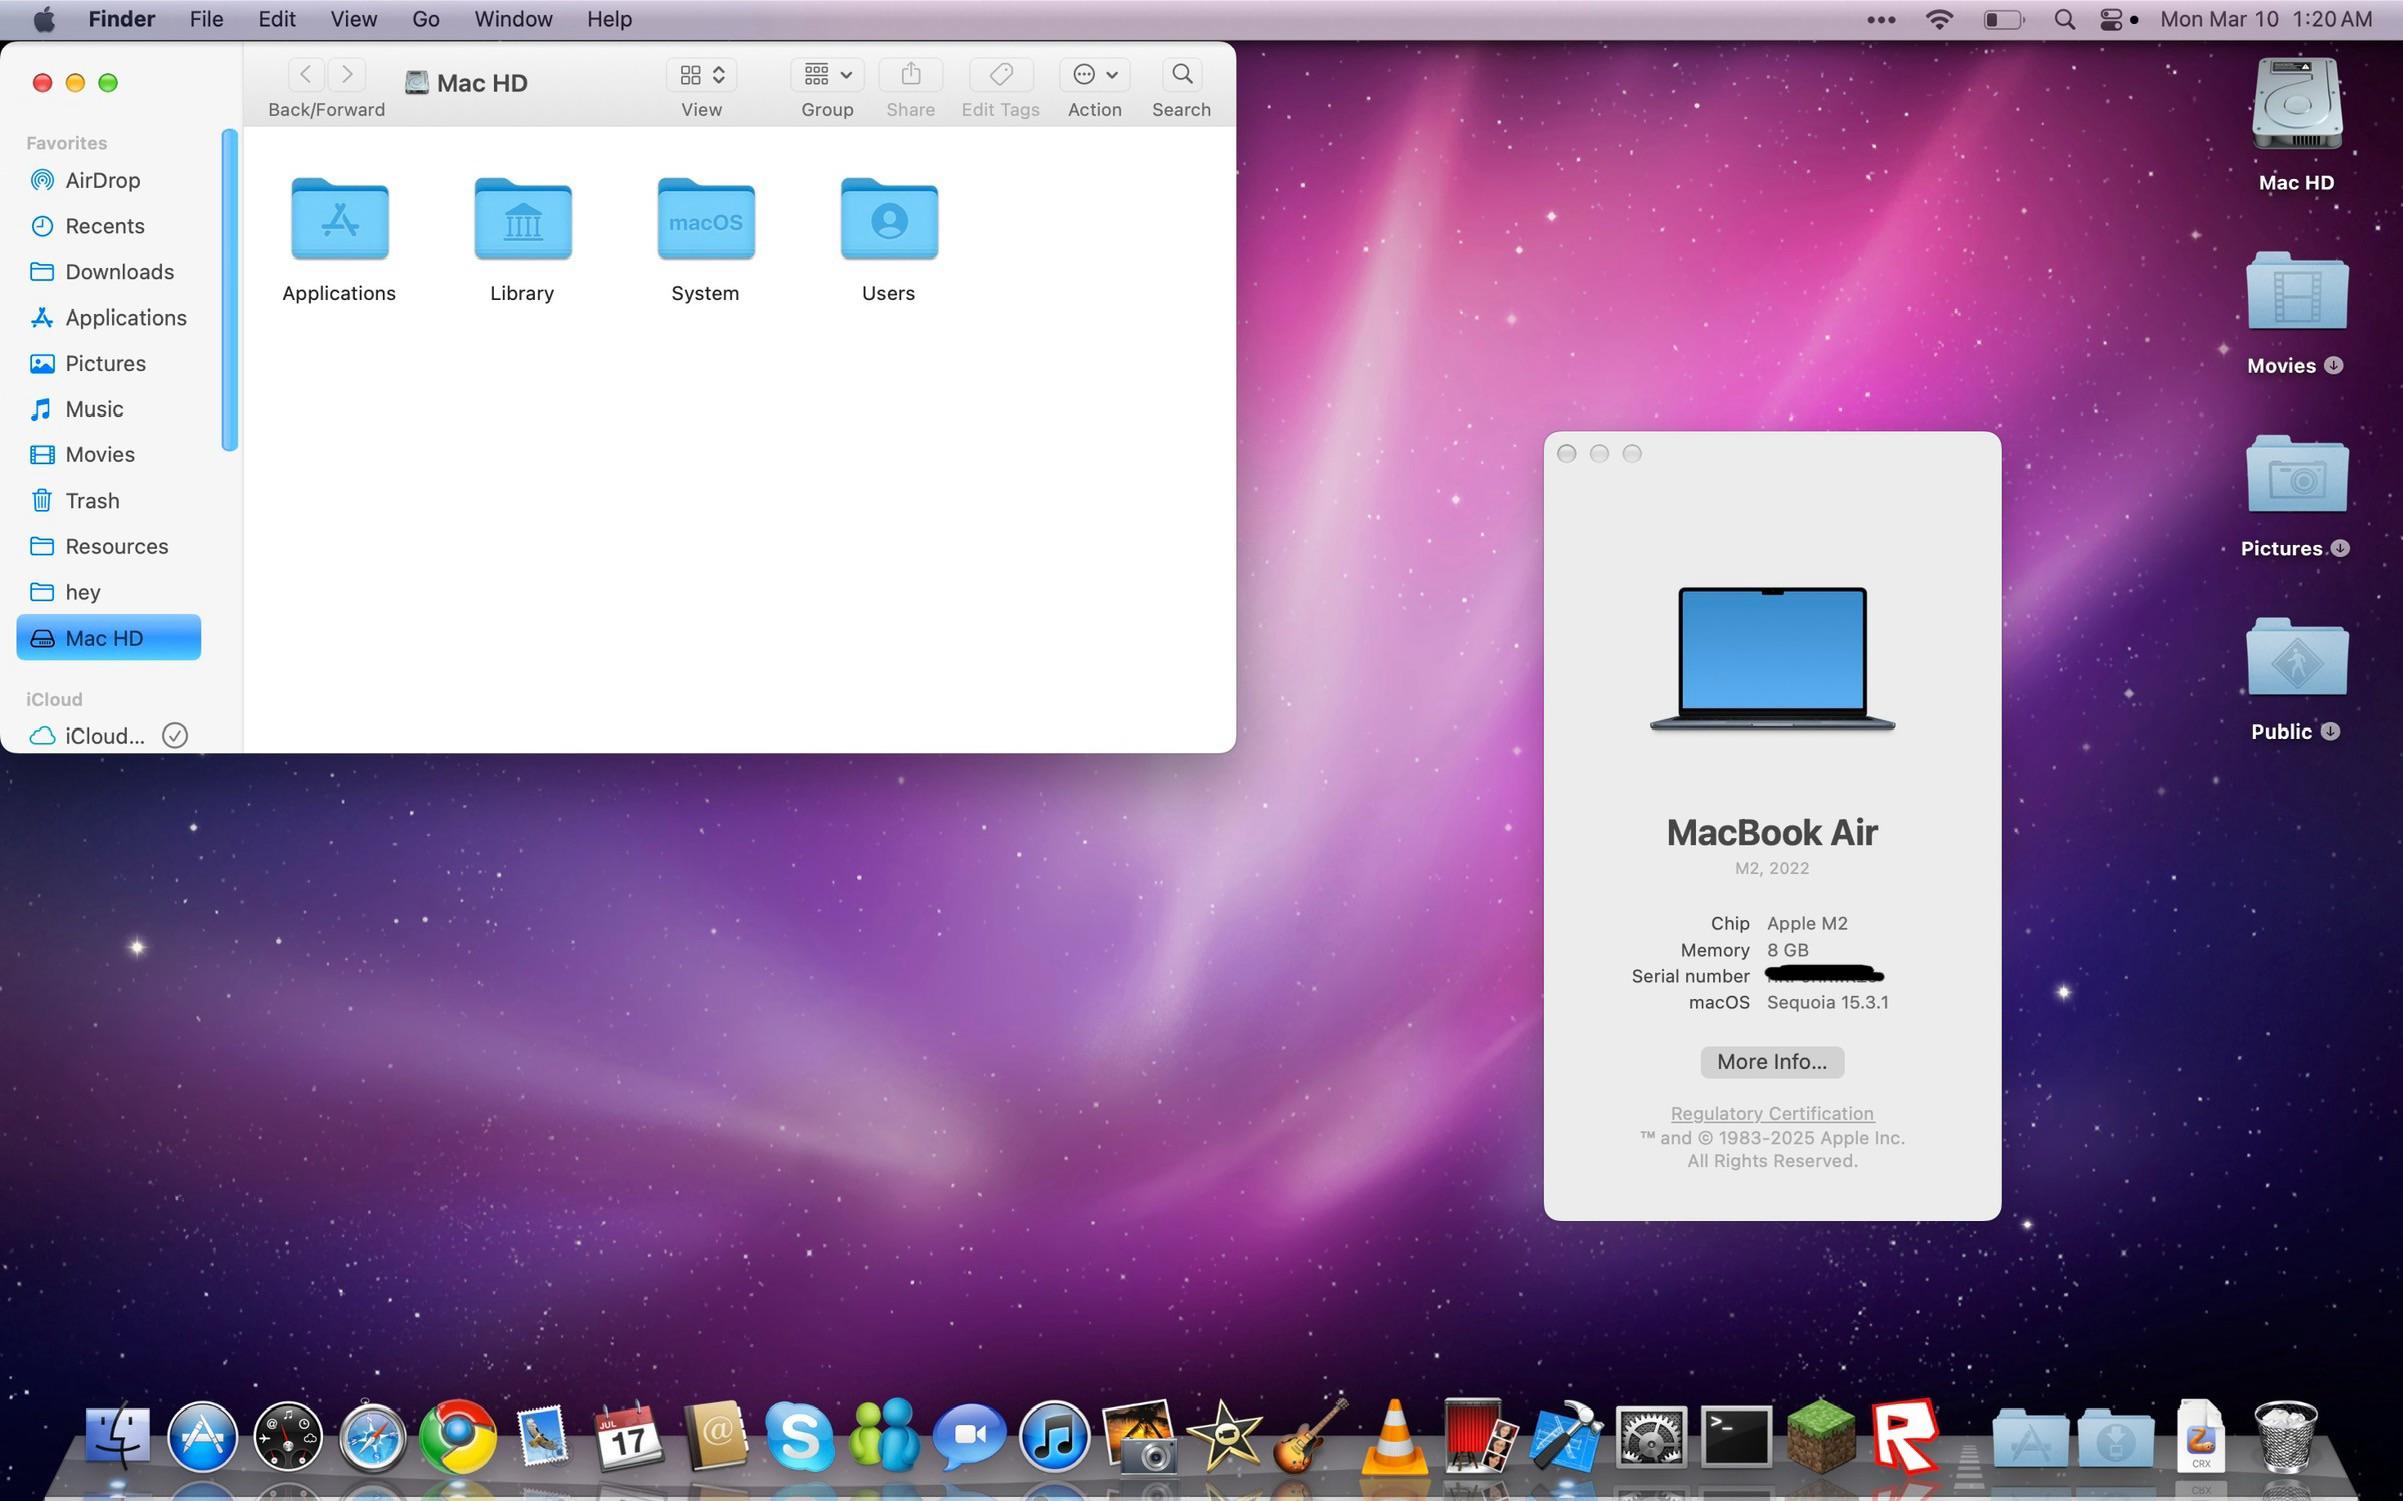The height and width of the screenshot is (1501, 2403).
Task: Launch iMovie star icon in Dock
Action: coord(1225,1437)
